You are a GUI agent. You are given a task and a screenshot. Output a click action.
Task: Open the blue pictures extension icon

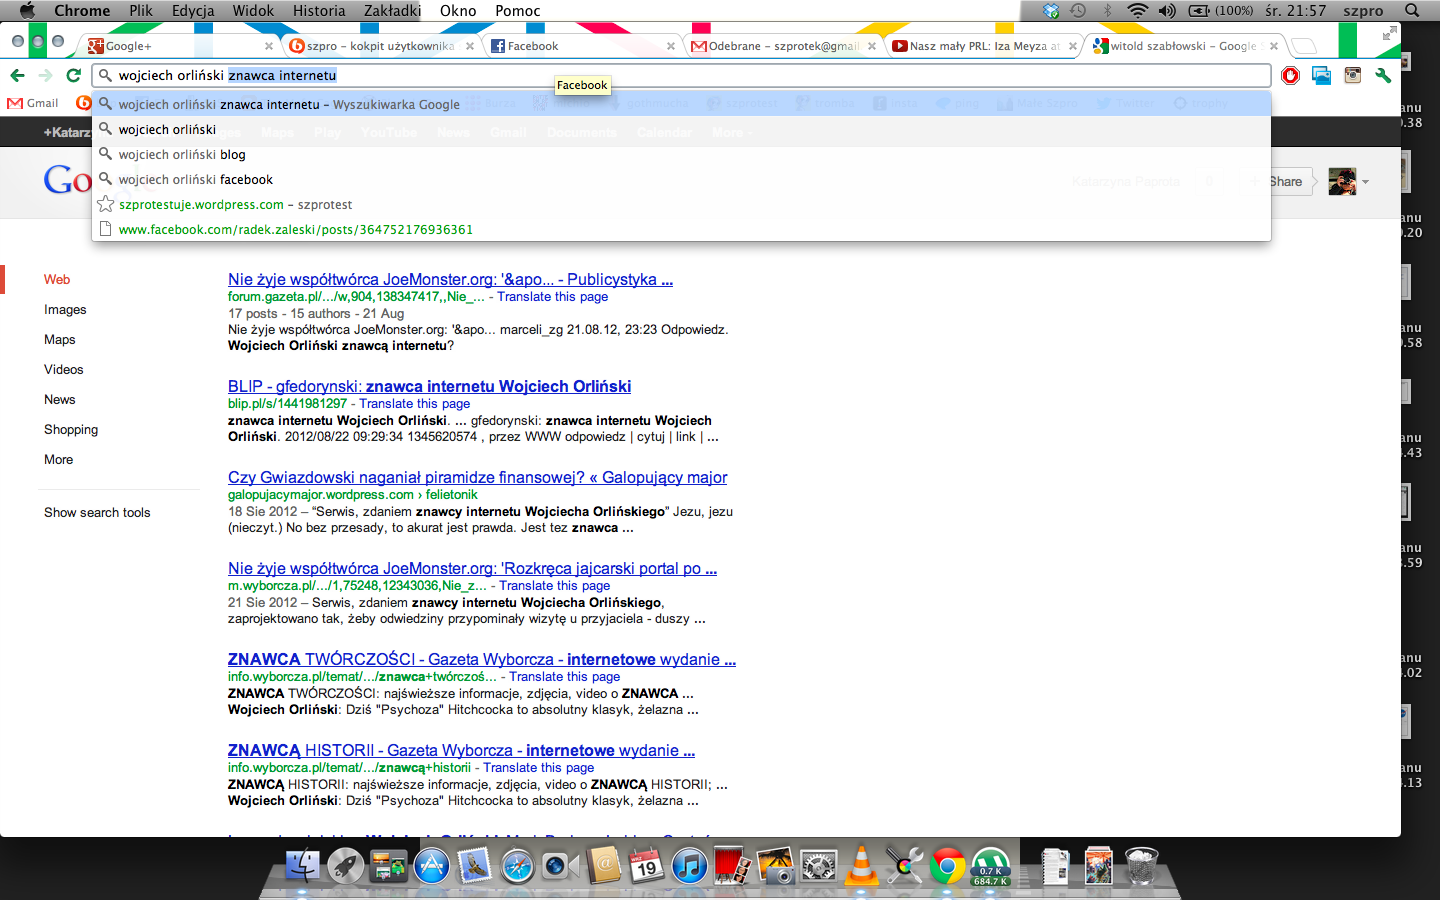1321,75
